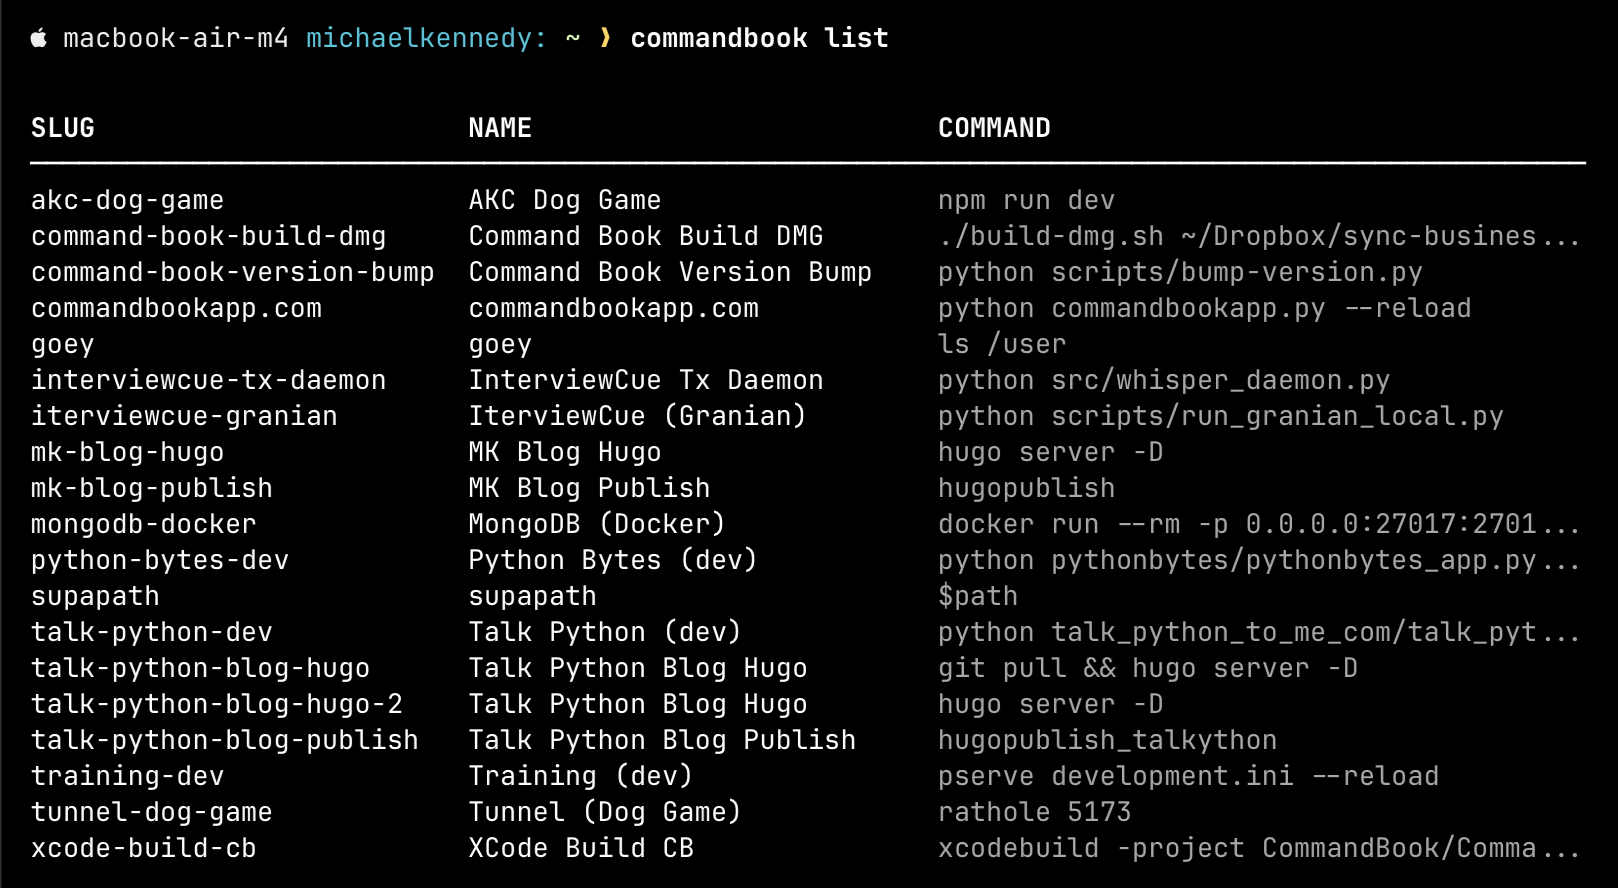Click the XCode Build CB name
Image resolution: width=1618 pixels, height=888 pixels.
[x=581, y=848]
